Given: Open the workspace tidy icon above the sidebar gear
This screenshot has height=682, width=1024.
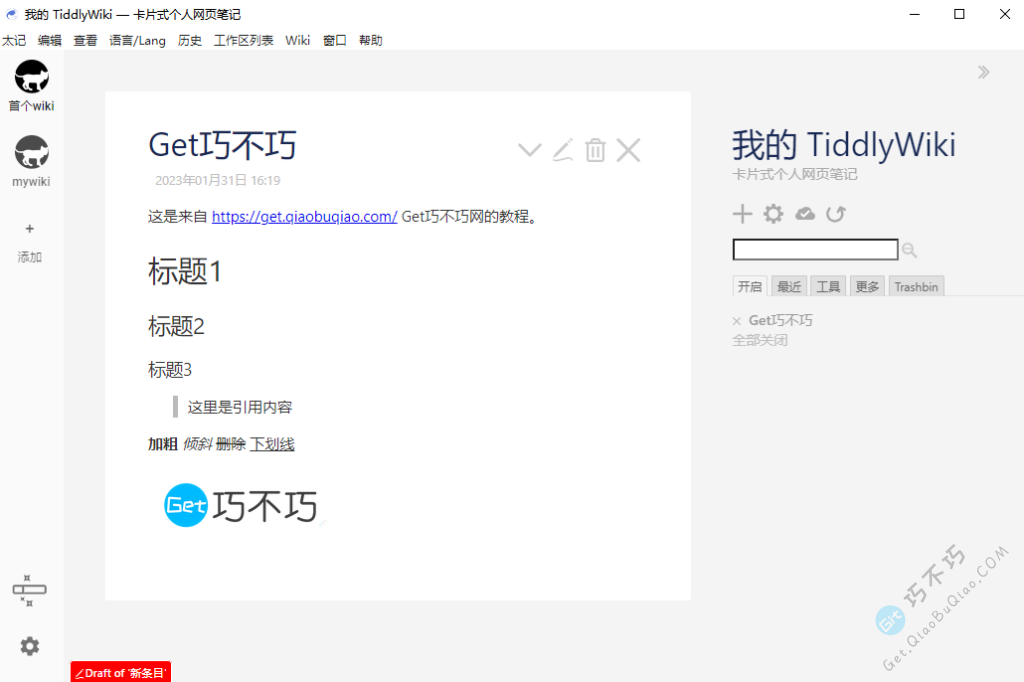Looking at the screenshot, I should coord(29,591).
